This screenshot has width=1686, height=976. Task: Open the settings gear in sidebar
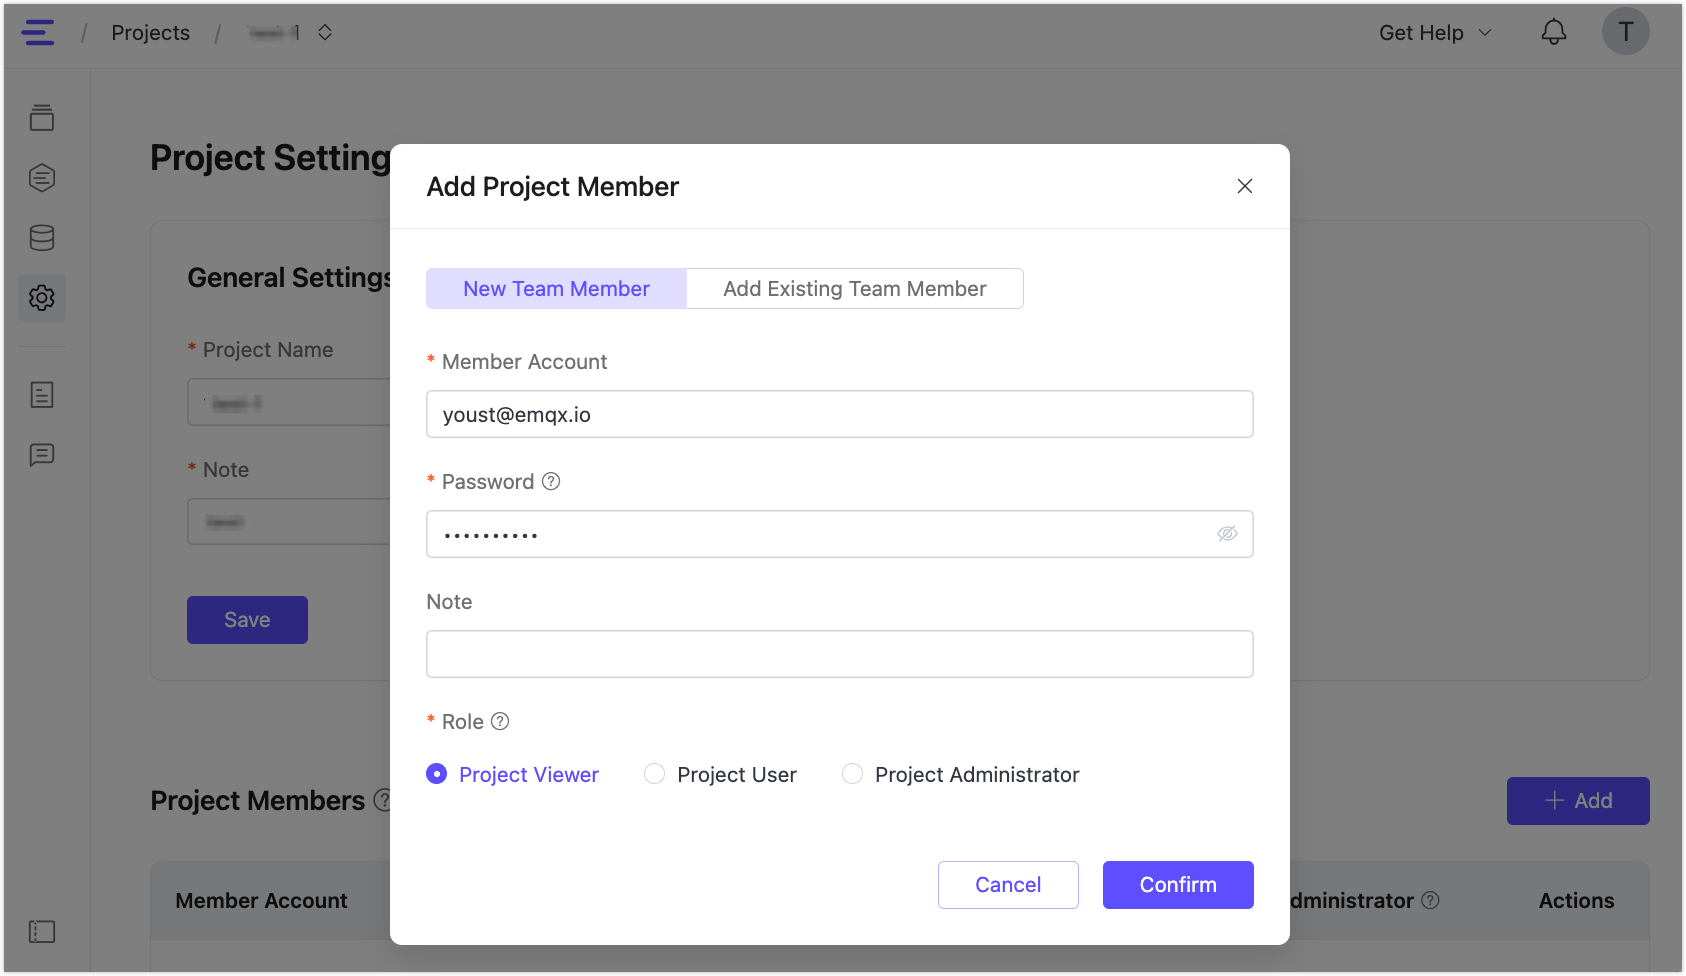42,298
